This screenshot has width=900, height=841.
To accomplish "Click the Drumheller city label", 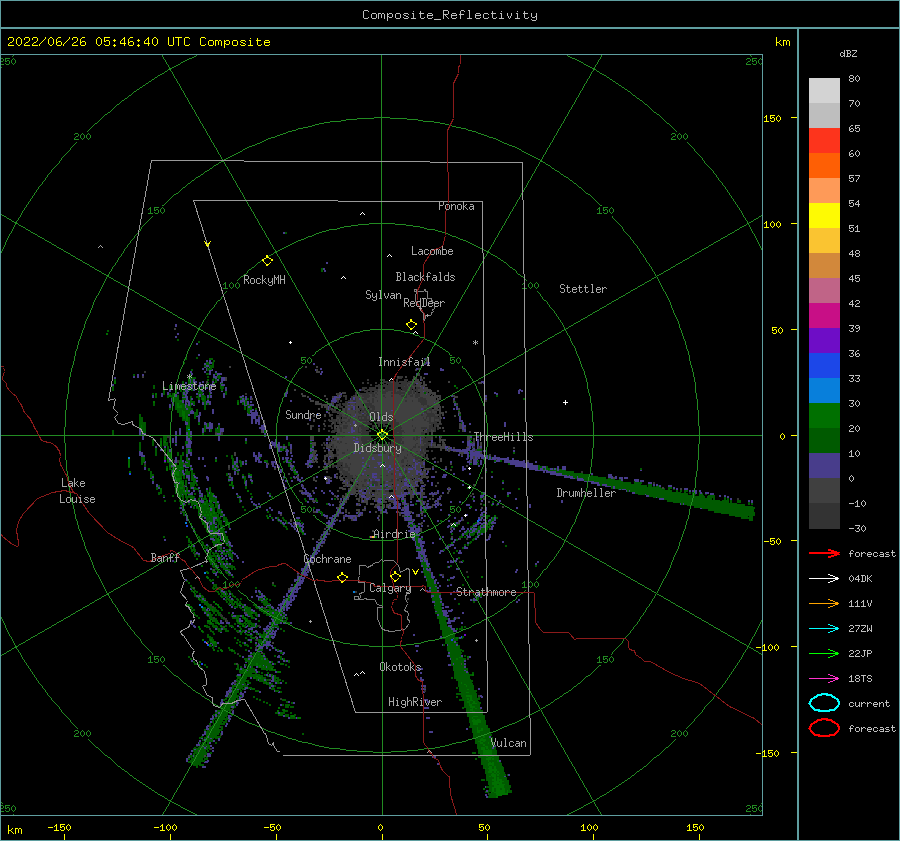I will [x=586, y=493].
